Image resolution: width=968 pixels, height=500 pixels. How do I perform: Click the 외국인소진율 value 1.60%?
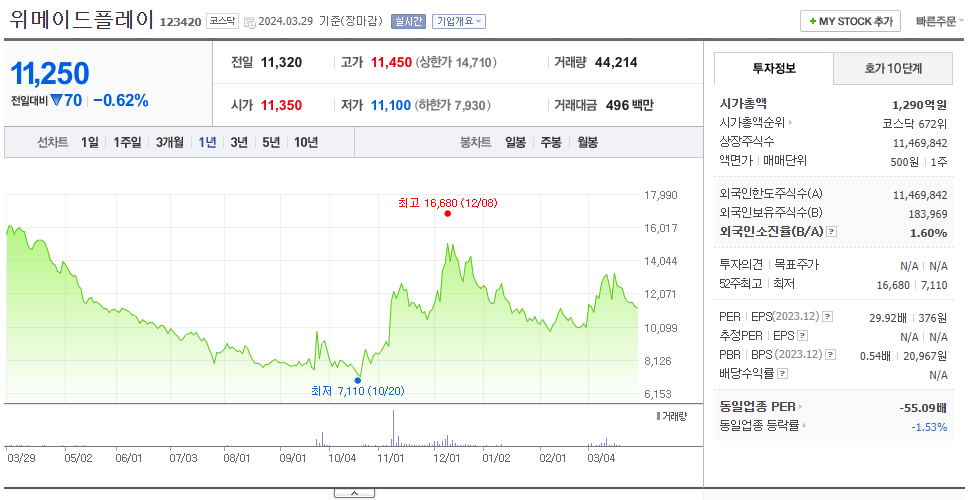coord(928,233)
